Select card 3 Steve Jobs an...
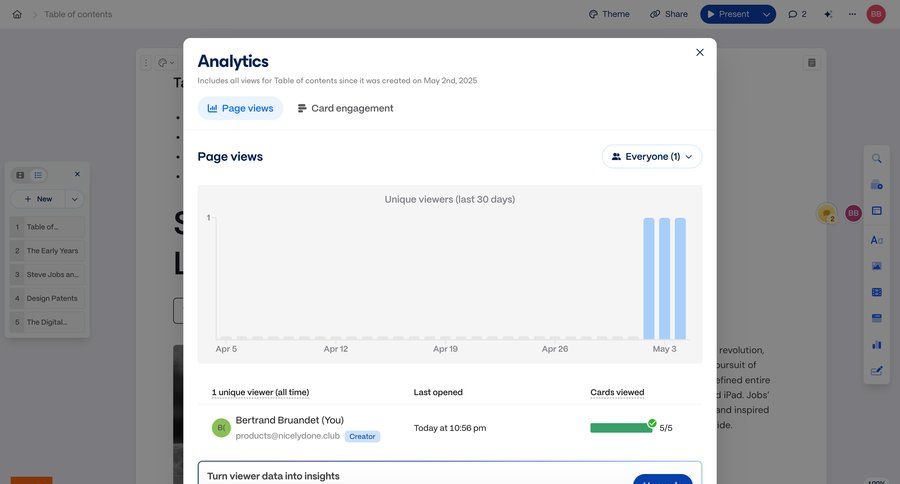This screenshot has width=900, height=484. click(47, 274)
